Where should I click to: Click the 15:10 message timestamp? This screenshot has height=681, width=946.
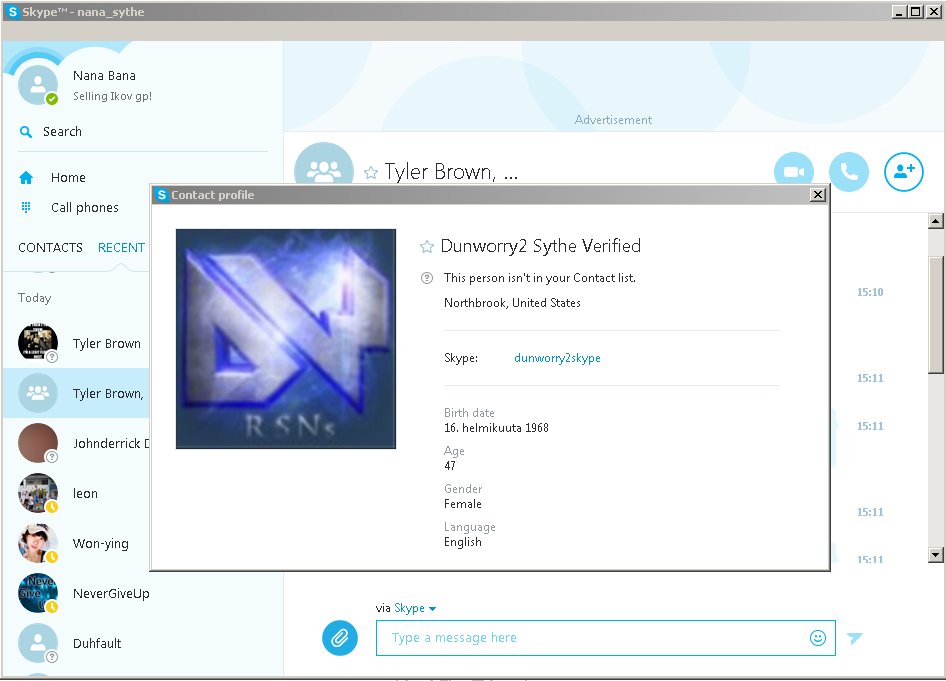coord(870,292)
